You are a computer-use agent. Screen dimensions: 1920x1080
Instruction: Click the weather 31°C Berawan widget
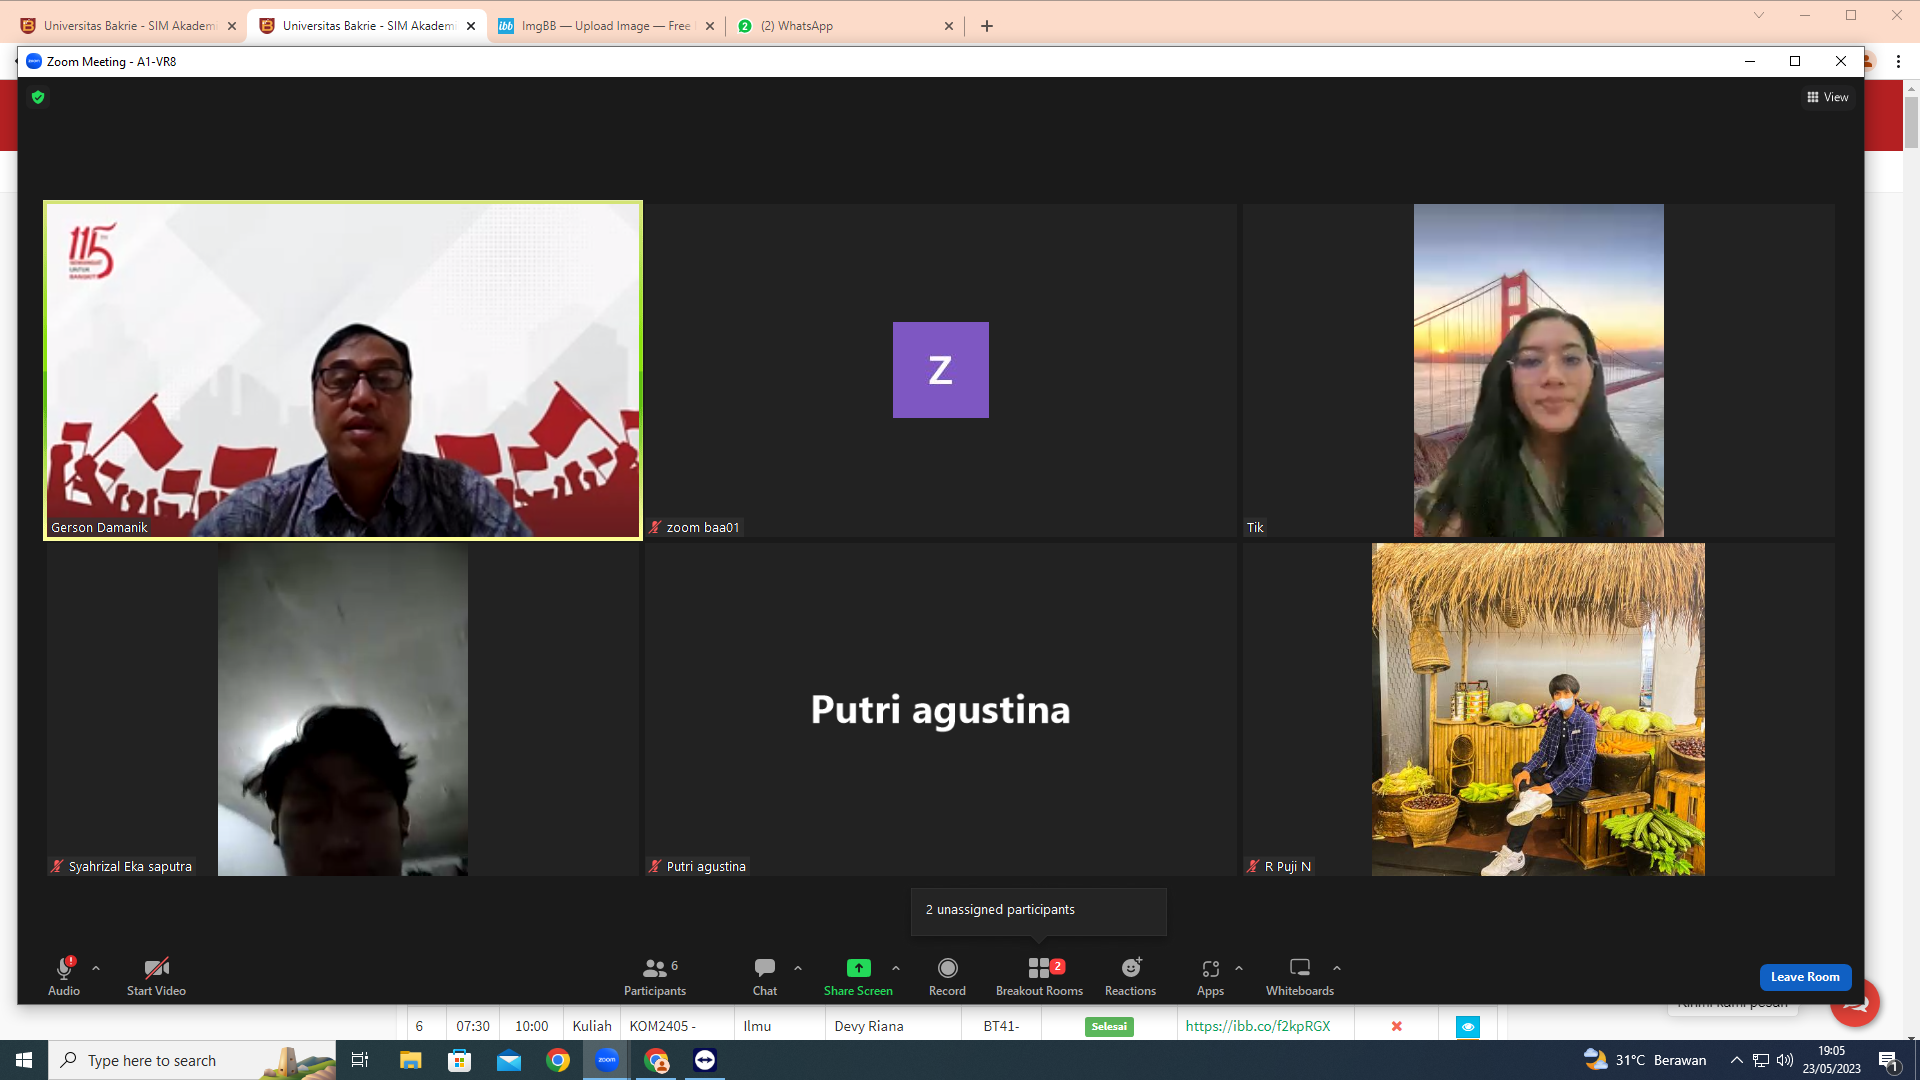pos(1644,1060)
